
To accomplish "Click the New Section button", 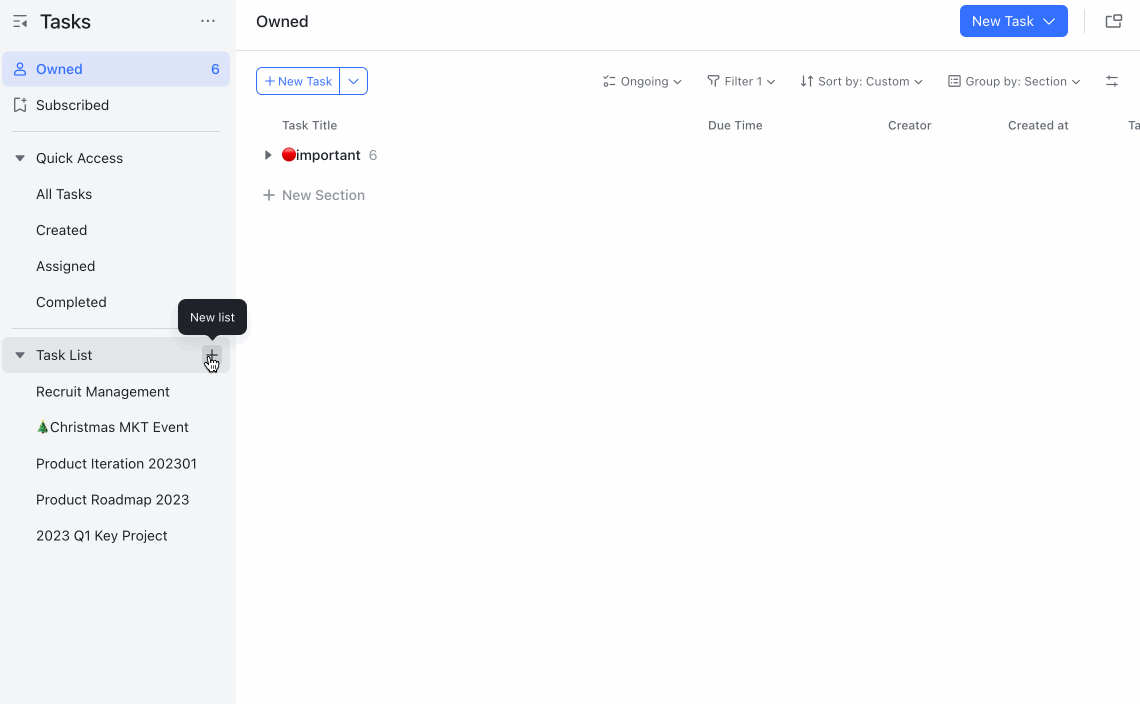I will (315, 195).
